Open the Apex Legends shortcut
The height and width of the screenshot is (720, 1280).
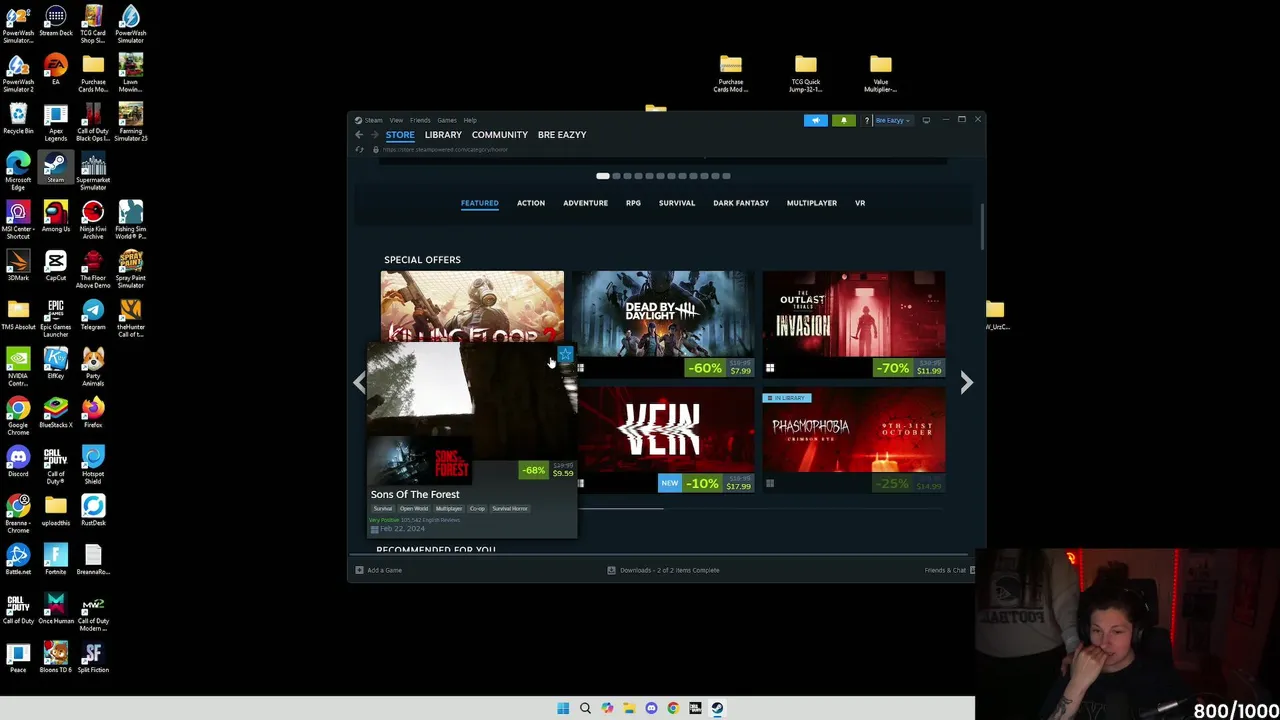coord(55,123)
